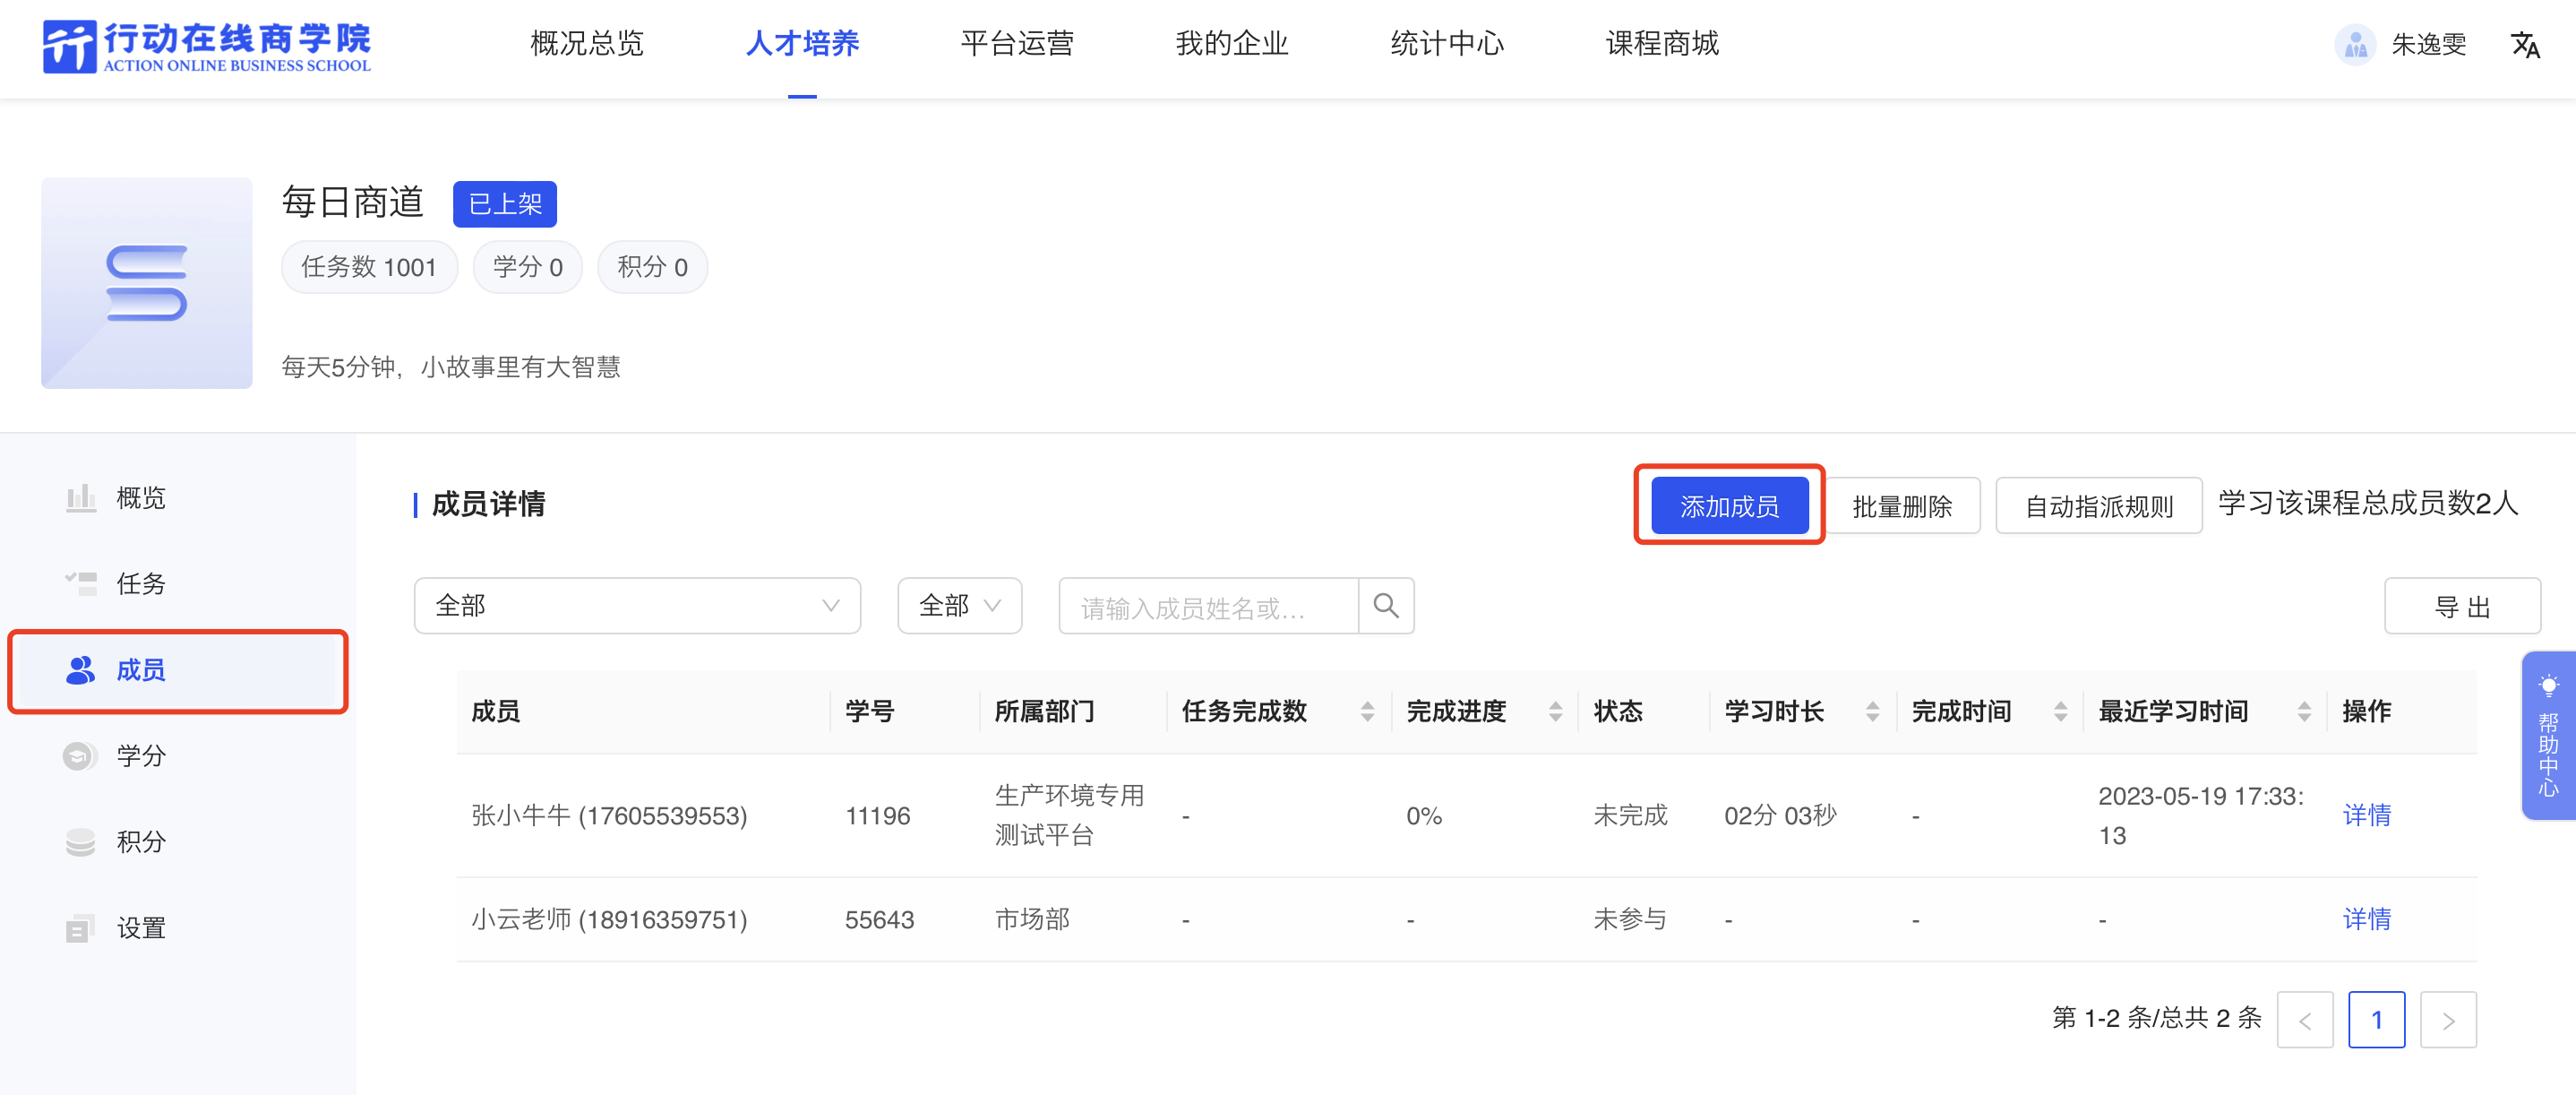Image resolution: width=2576 pixels, height=1095 pixels.
Task: Sort by 最近学习时间 column
Action: [2303, 711]
